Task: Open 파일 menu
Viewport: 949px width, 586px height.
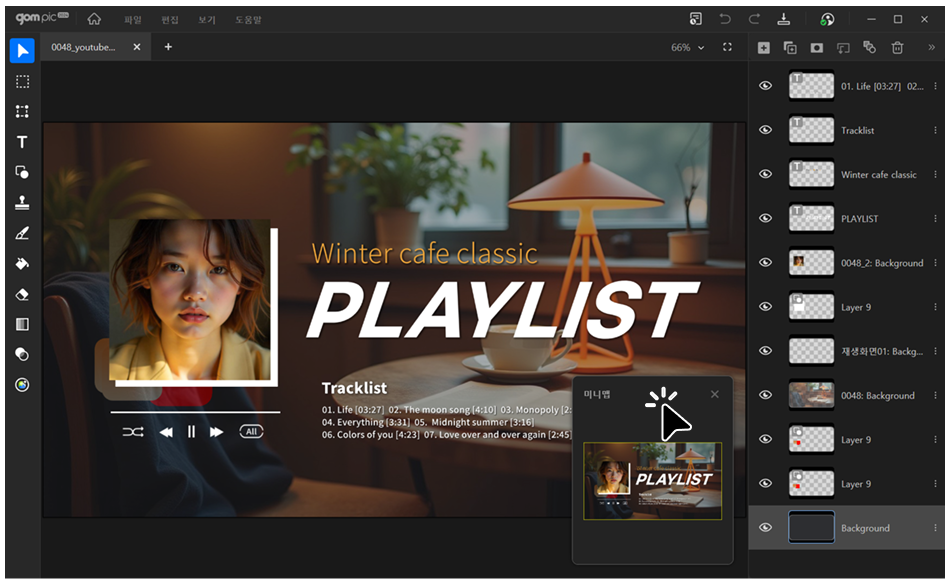Action: click(x=133, y=20)
